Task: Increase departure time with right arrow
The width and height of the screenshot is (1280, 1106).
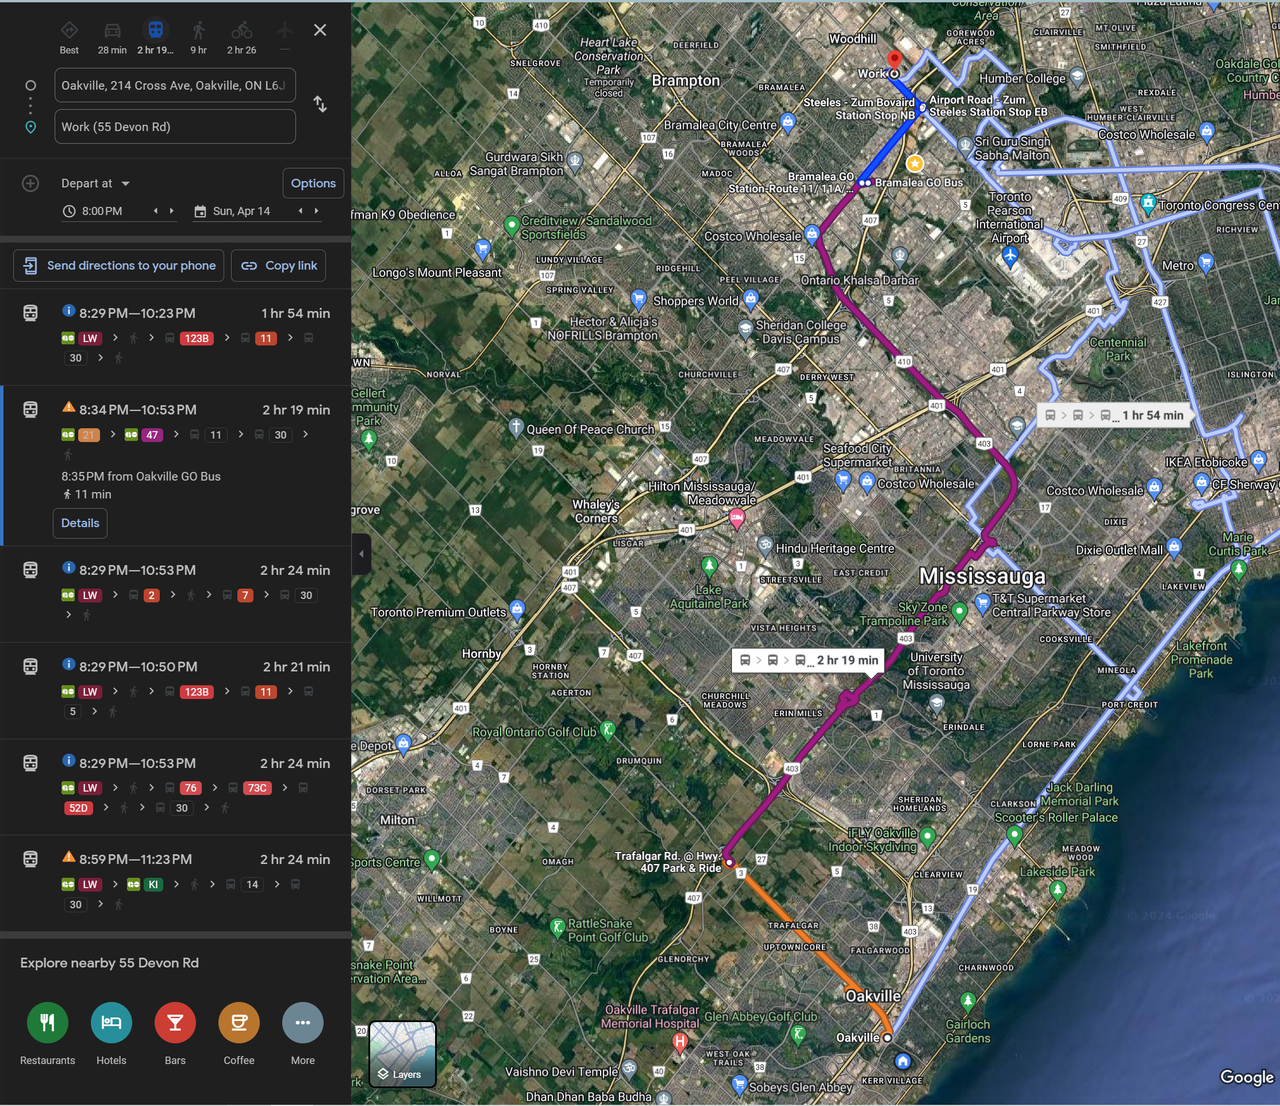Action: (172, 211)
